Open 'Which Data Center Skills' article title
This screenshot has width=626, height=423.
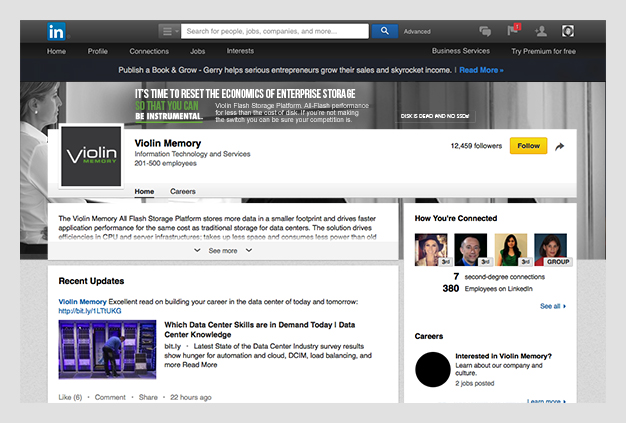260,330
